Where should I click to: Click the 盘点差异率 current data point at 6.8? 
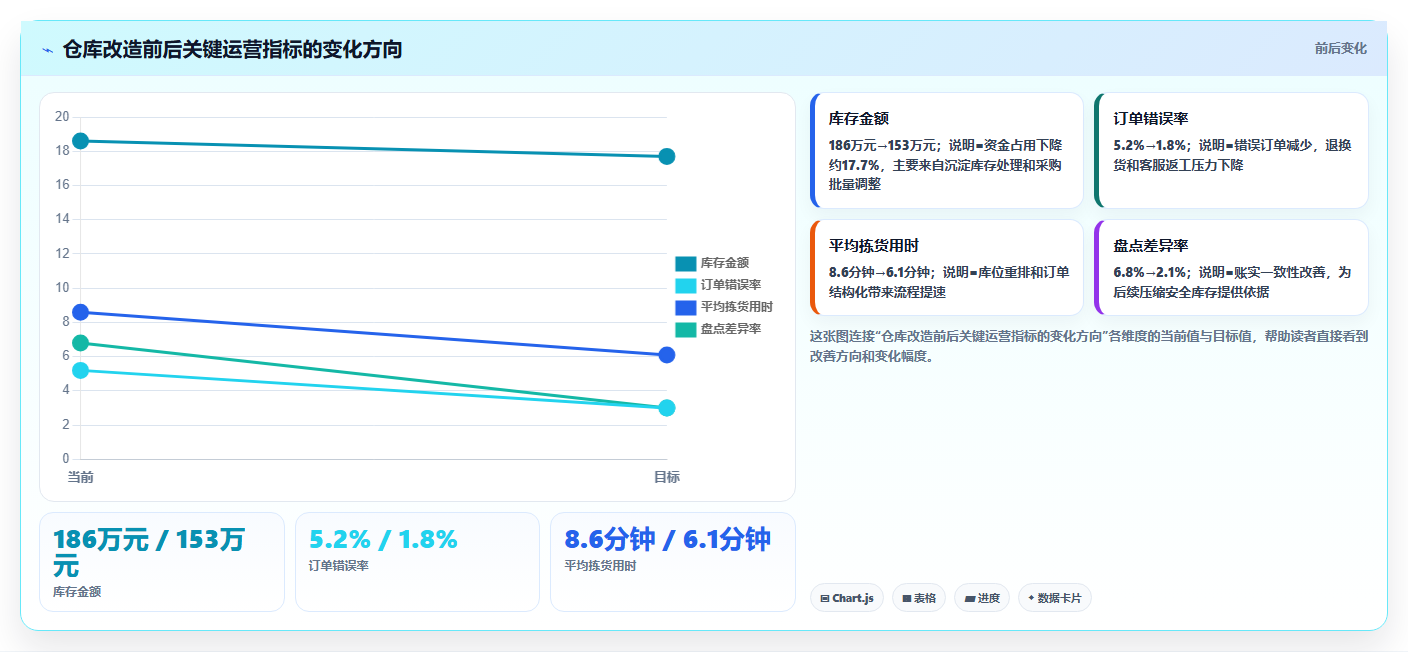click(x=80, y=343)
